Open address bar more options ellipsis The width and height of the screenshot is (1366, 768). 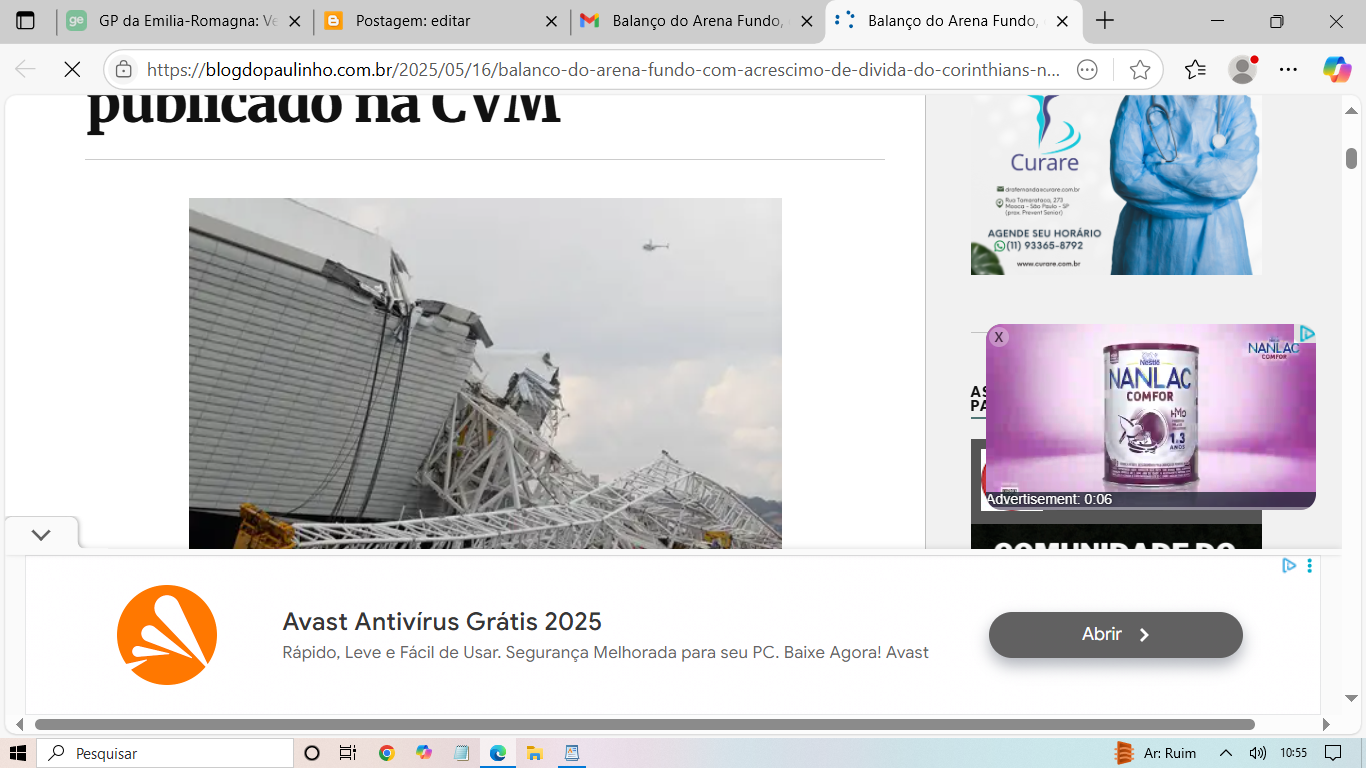point(1088,69)
